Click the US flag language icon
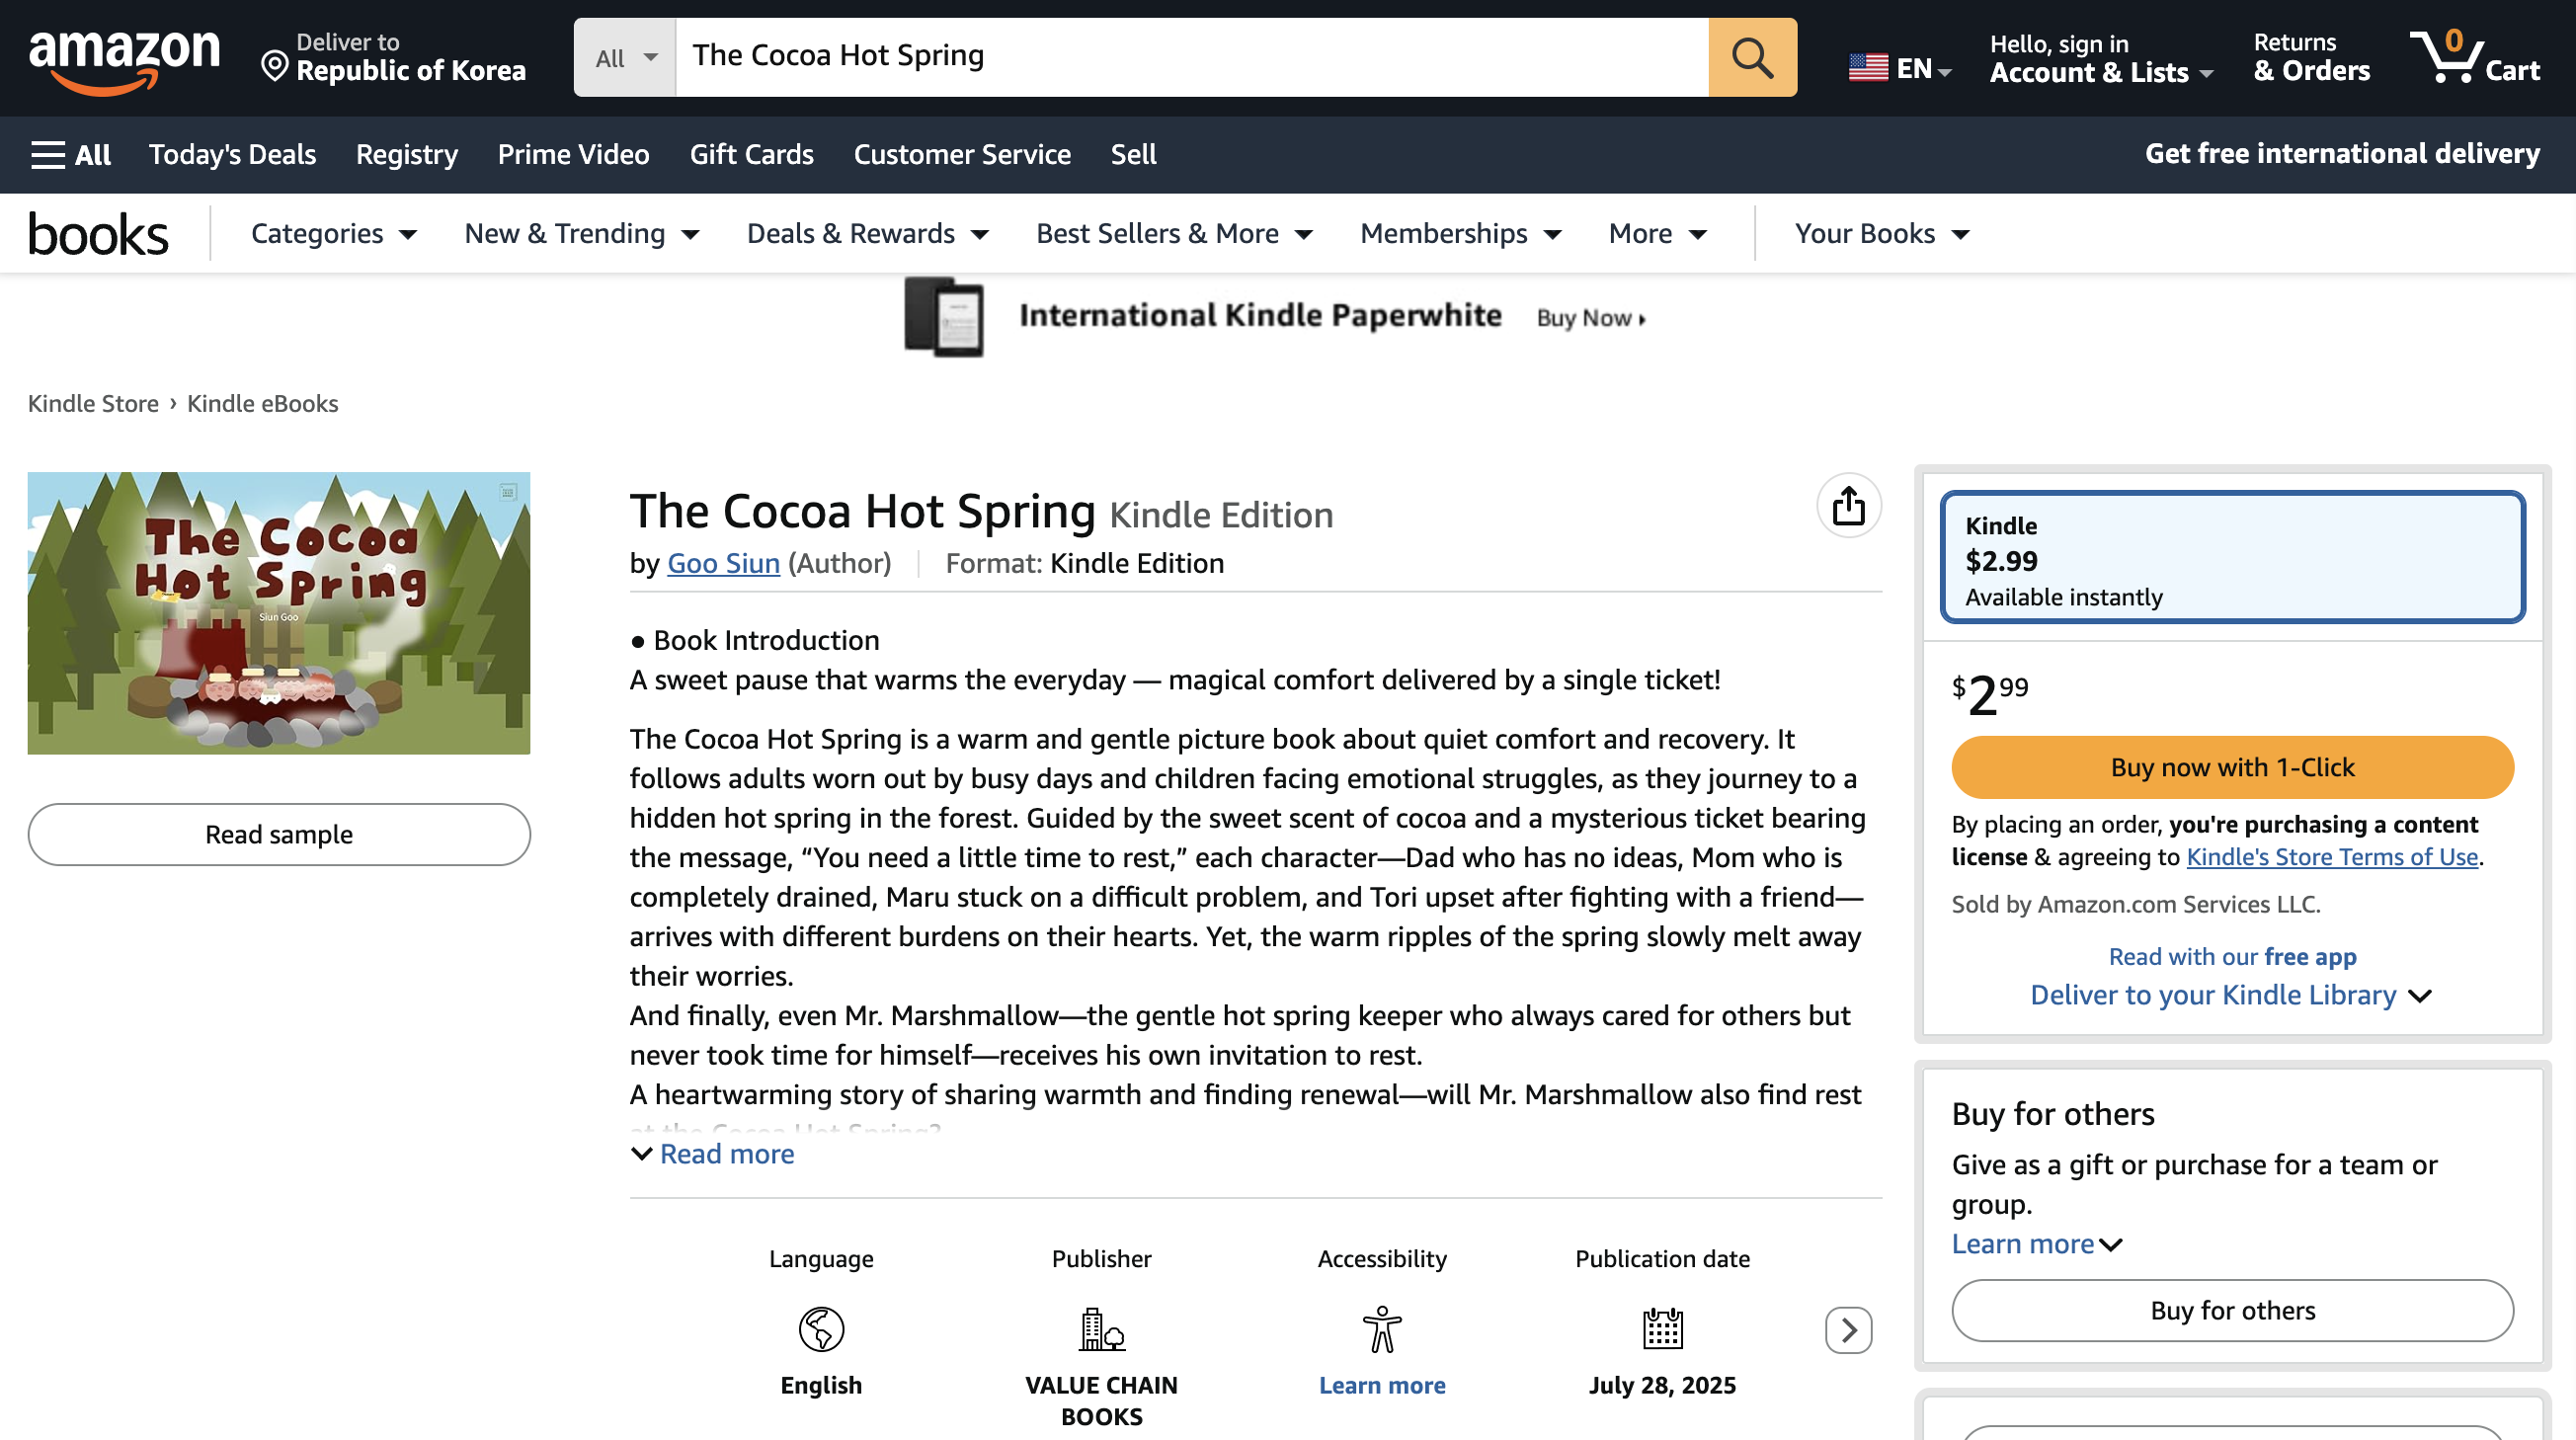 click(1867, 68)
